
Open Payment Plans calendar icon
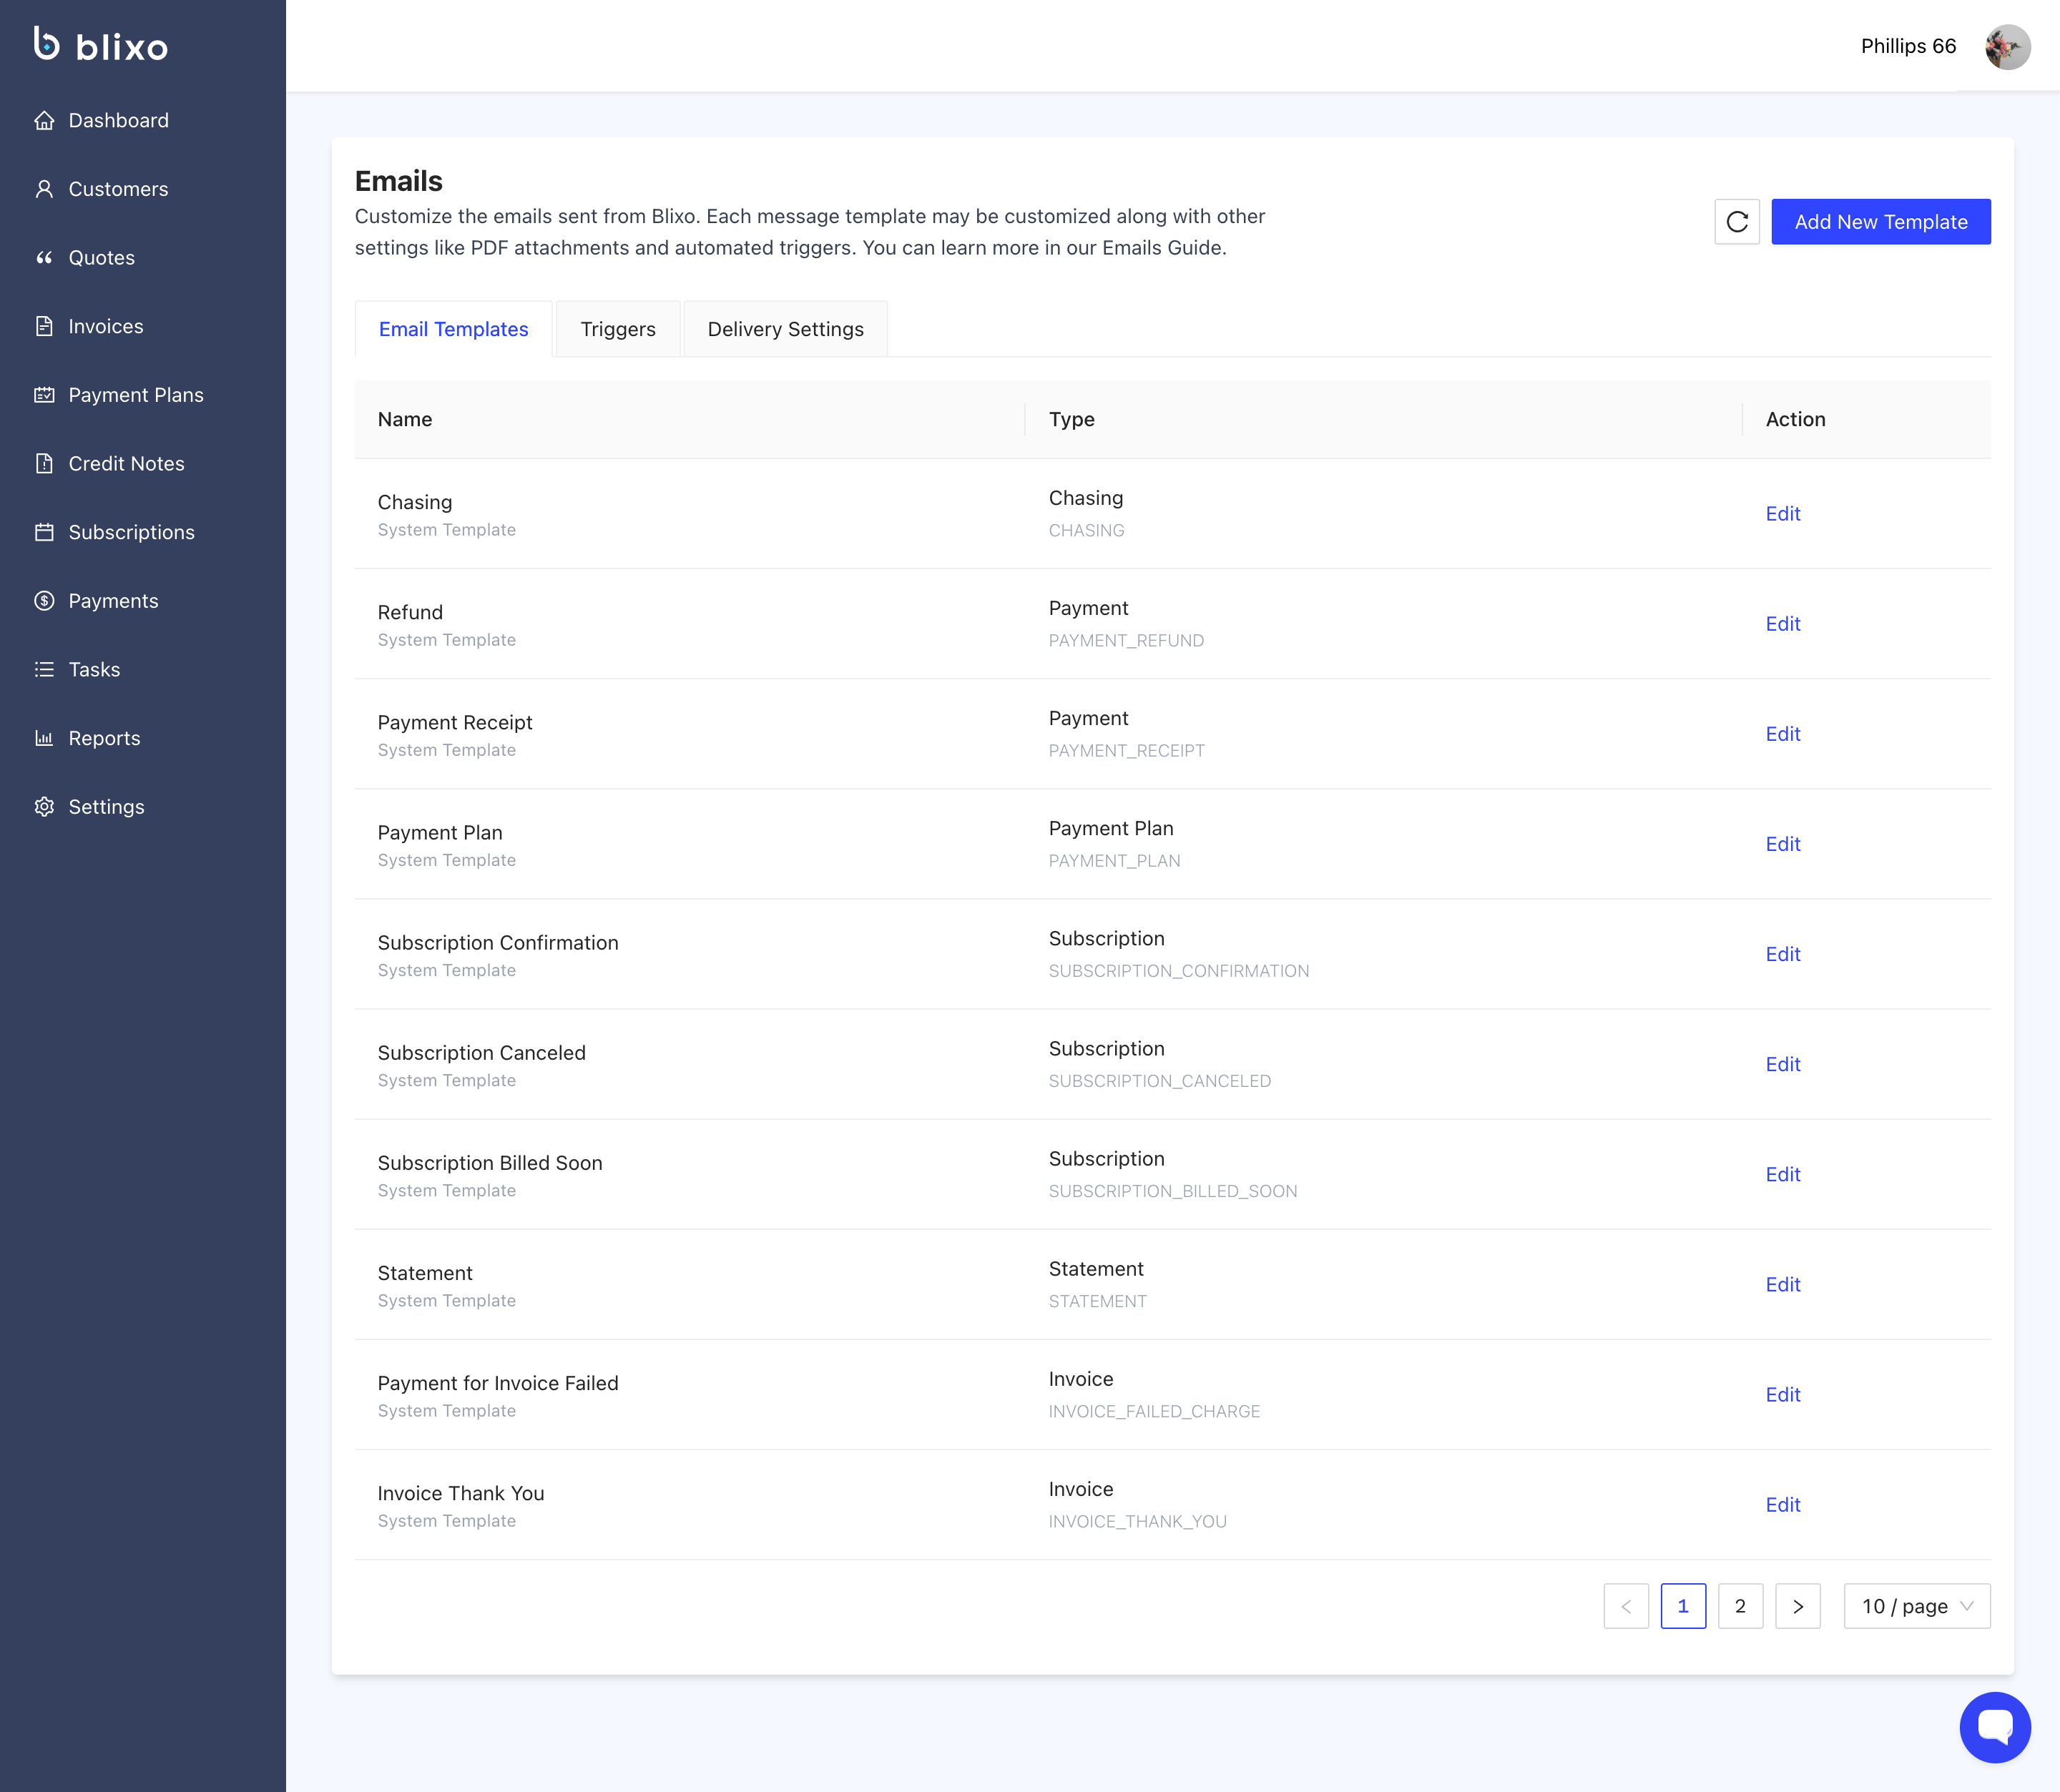(x=44, y=395)
